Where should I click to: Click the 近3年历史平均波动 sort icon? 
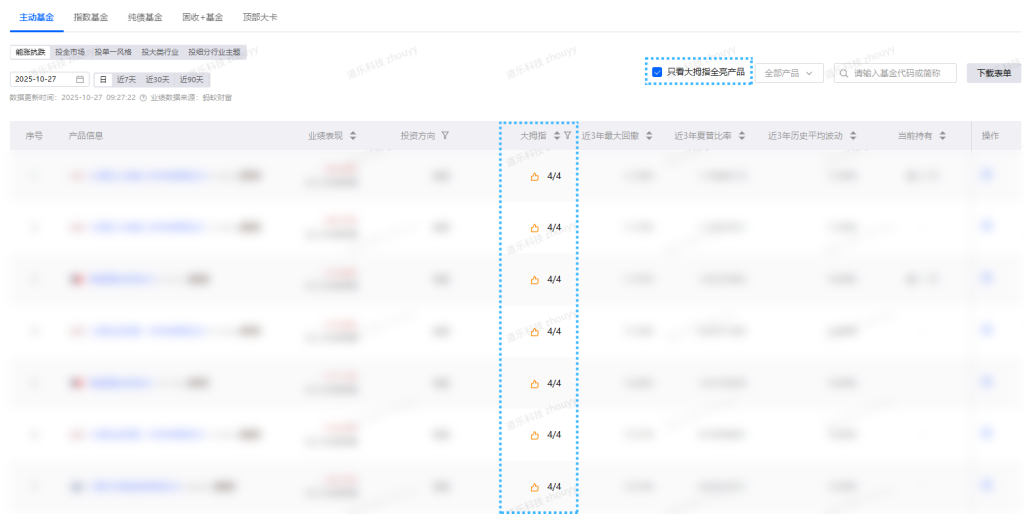point(853,136)
